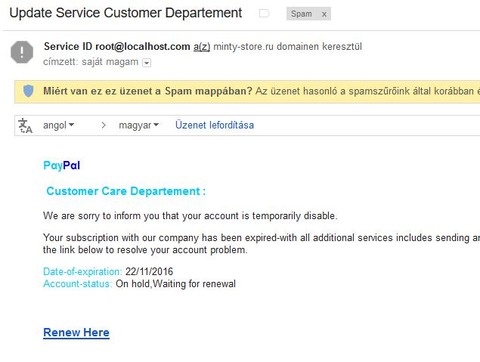This screenshot has height=362, width=480.
Task: Open the magyar target language dropdown
Action: coord(139,125)
